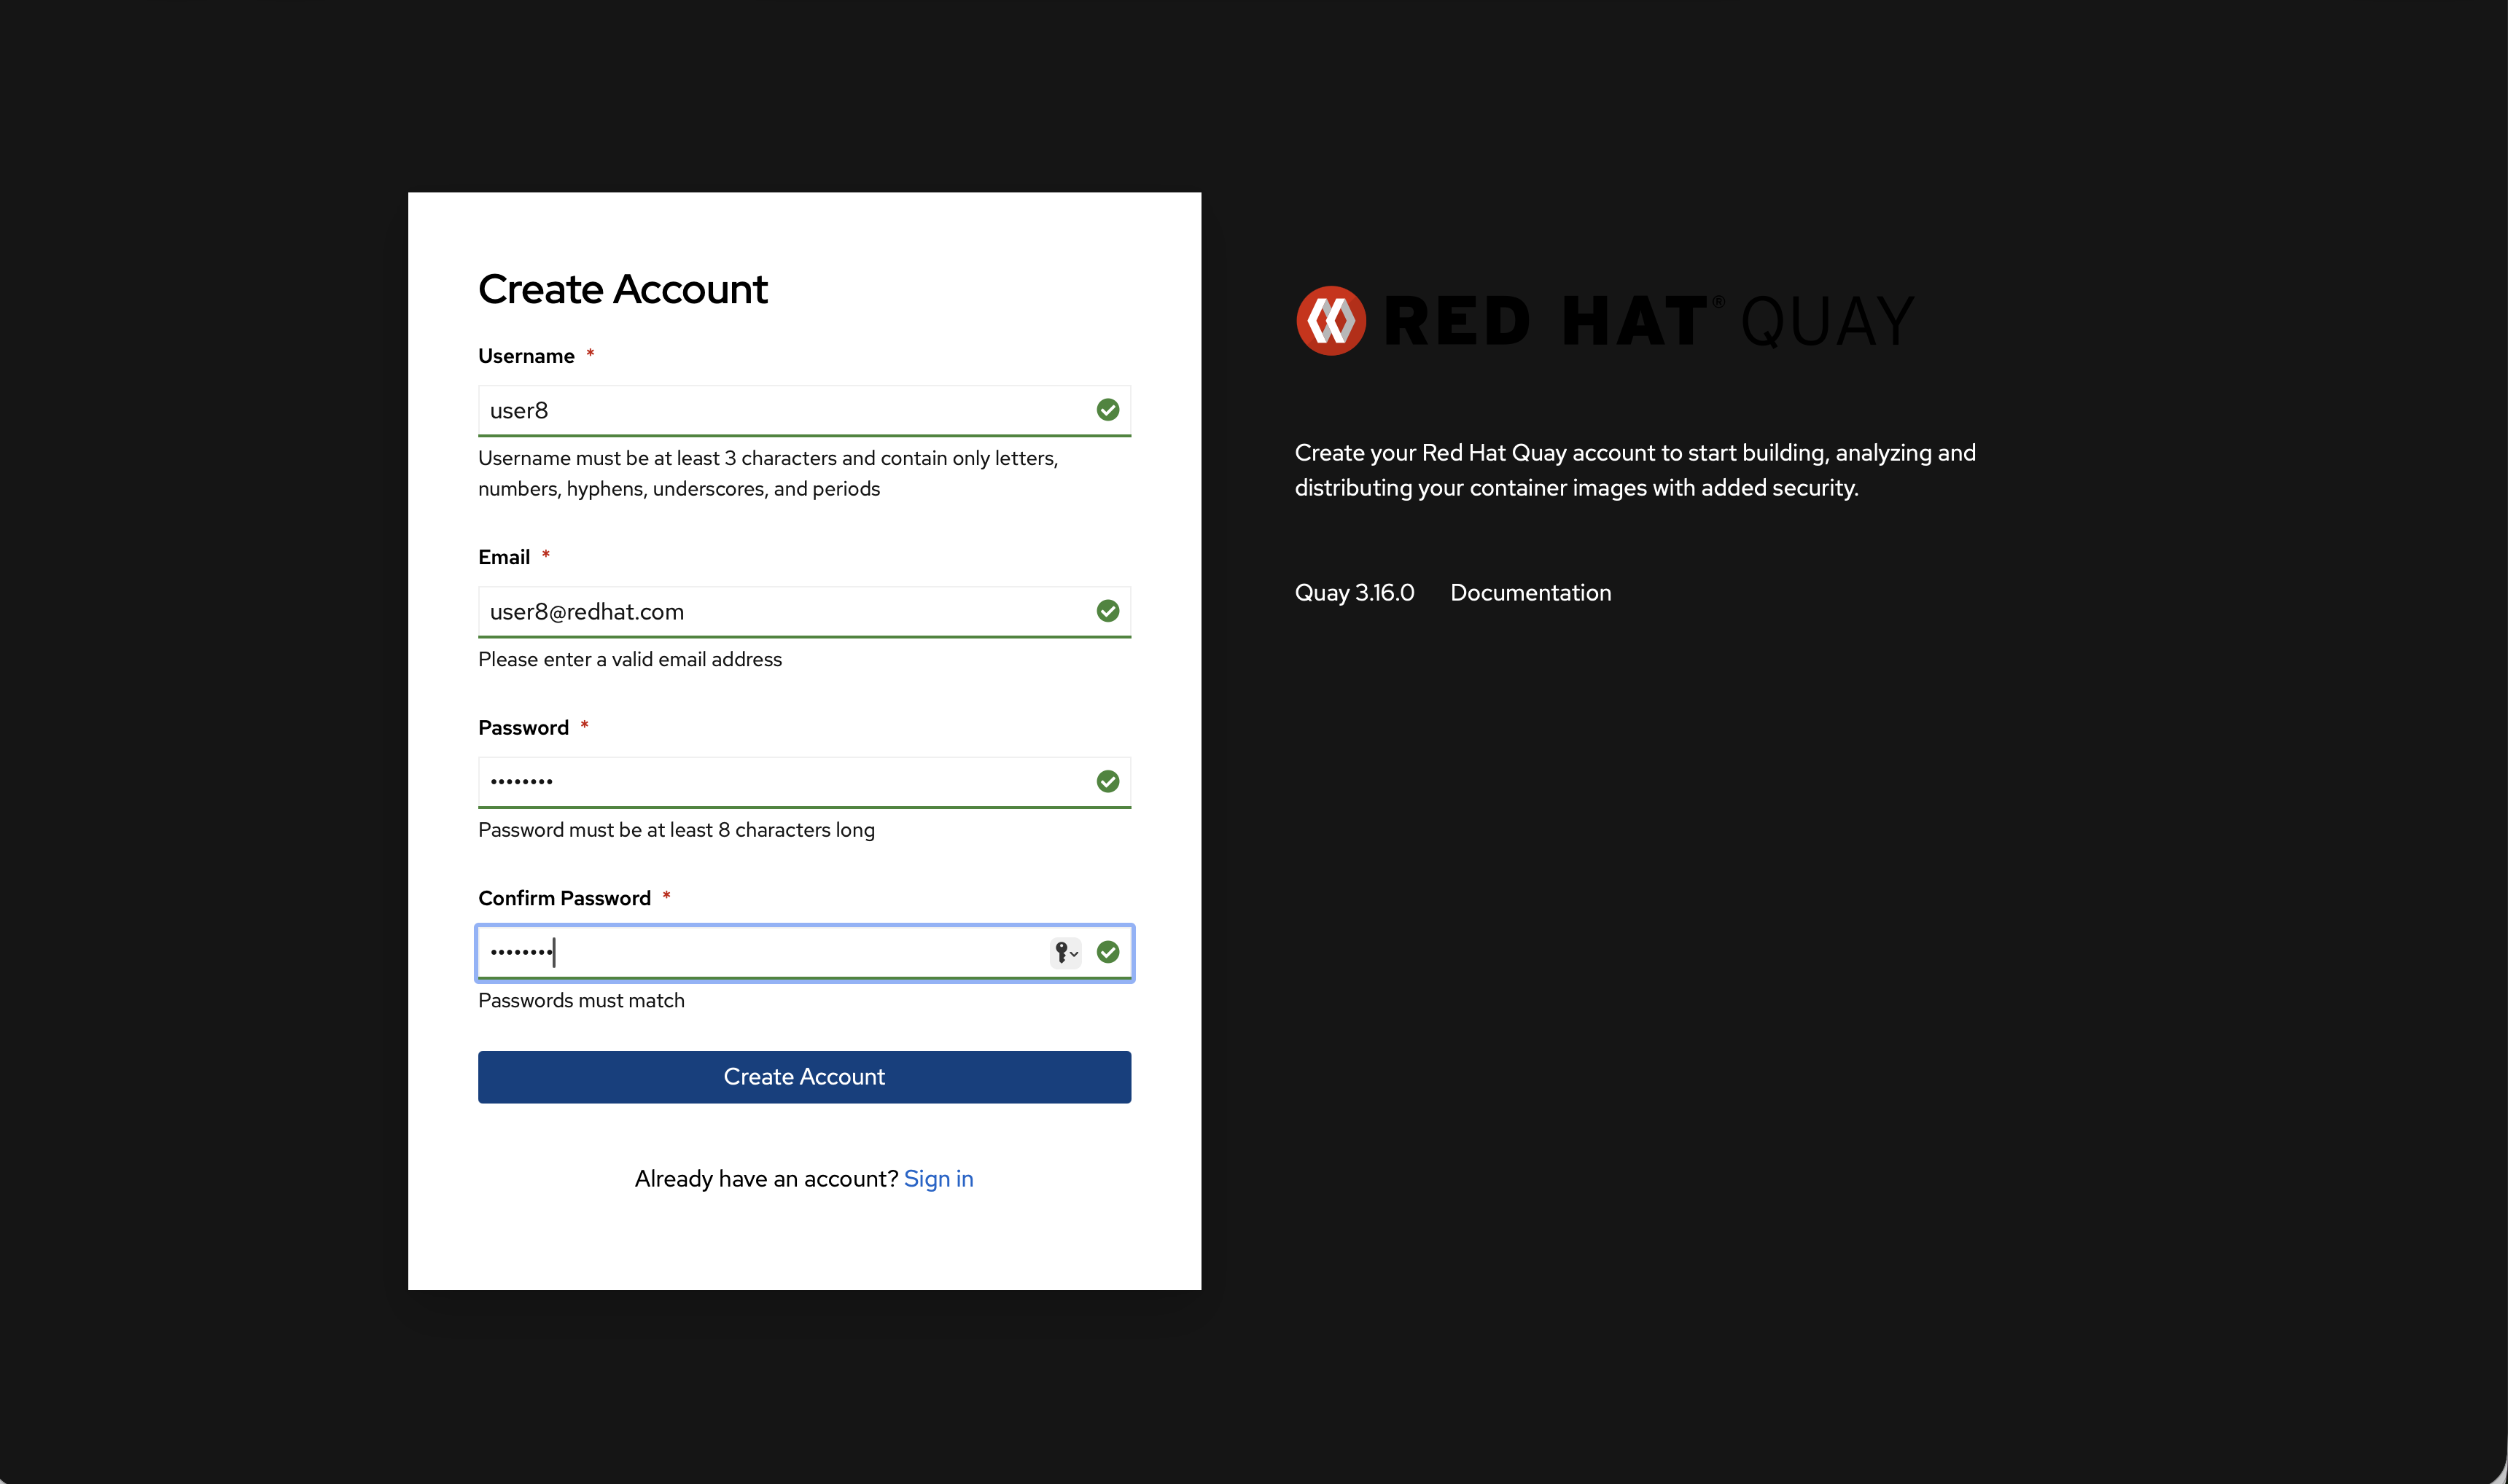
Task: Click inside the Password input field
Action: point(780,781)
